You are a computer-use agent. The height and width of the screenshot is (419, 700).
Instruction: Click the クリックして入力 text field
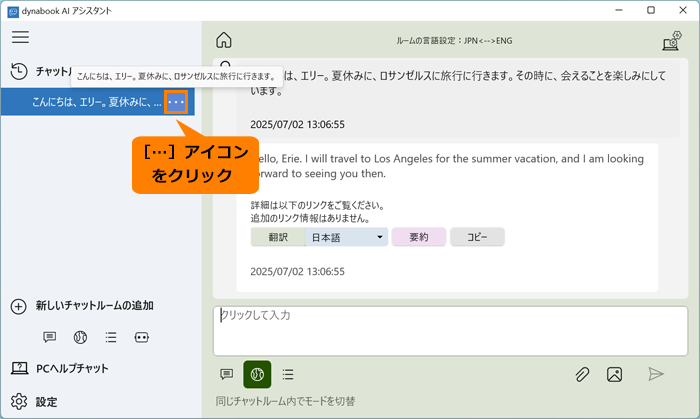tap(450, 331)
